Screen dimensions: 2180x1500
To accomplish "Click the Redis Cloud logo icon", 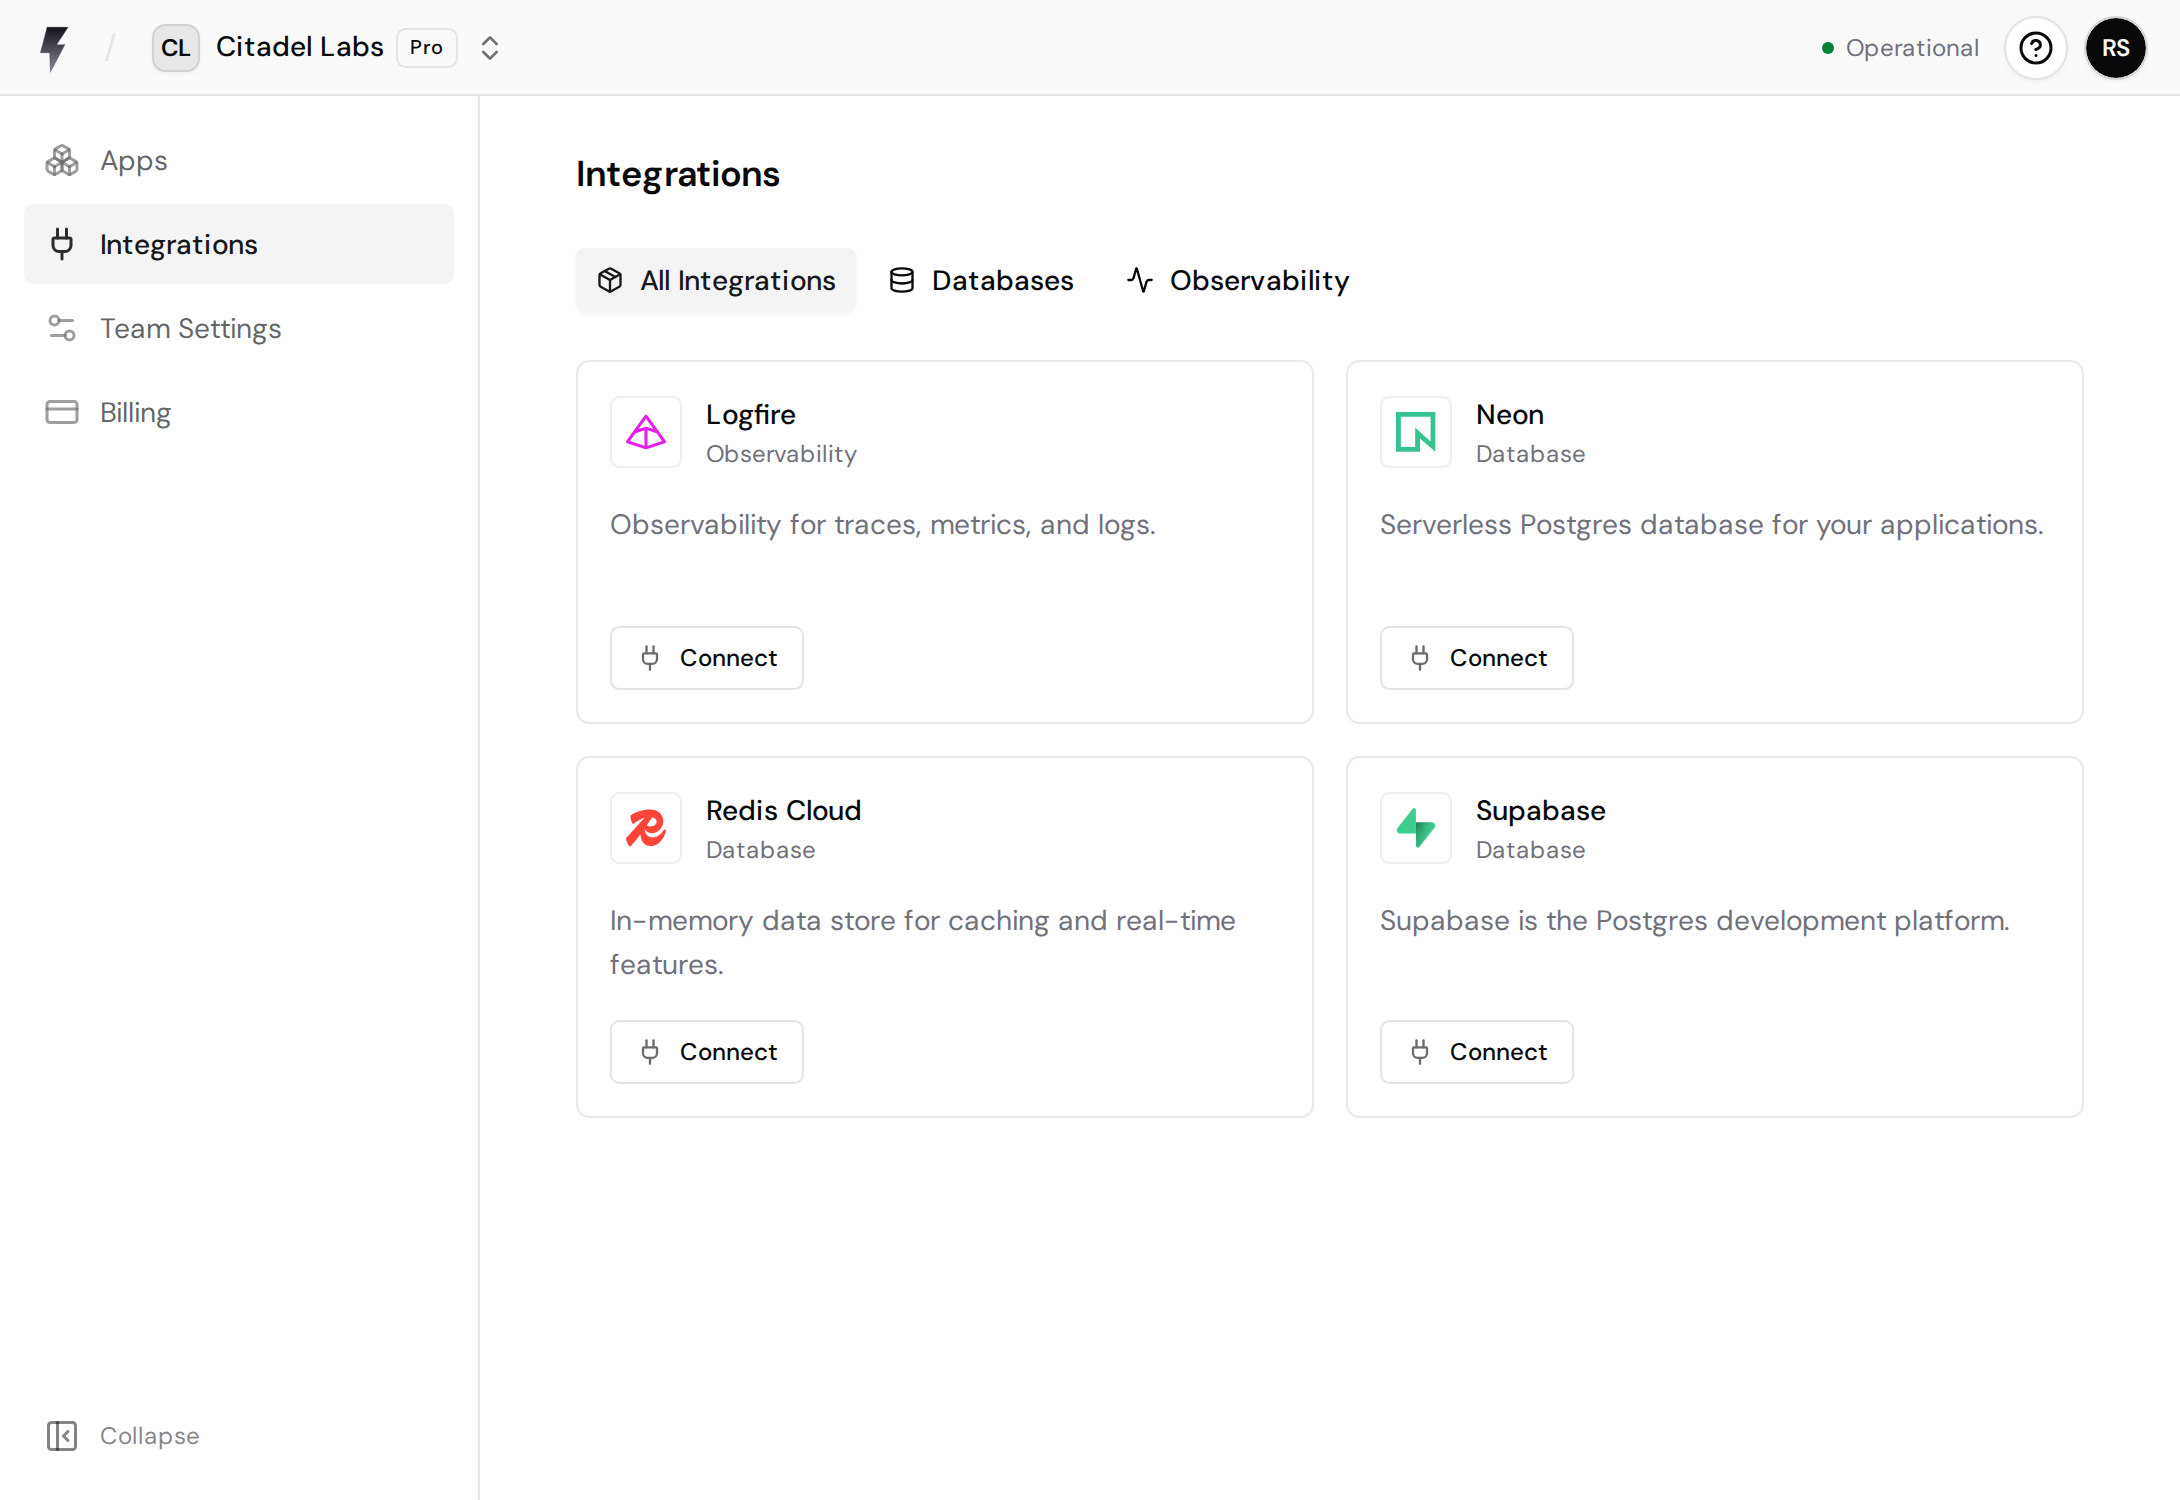I will (646, 828).
